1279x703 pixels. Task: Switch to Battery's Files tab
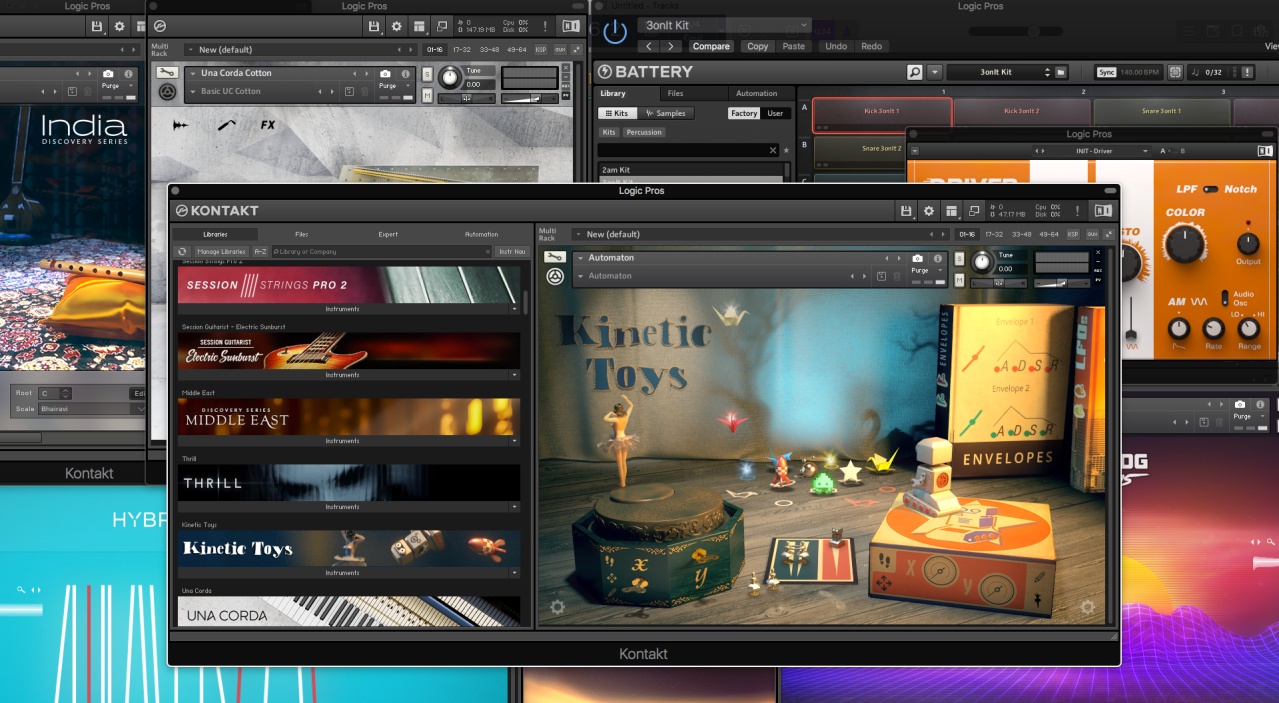point(674,93)
